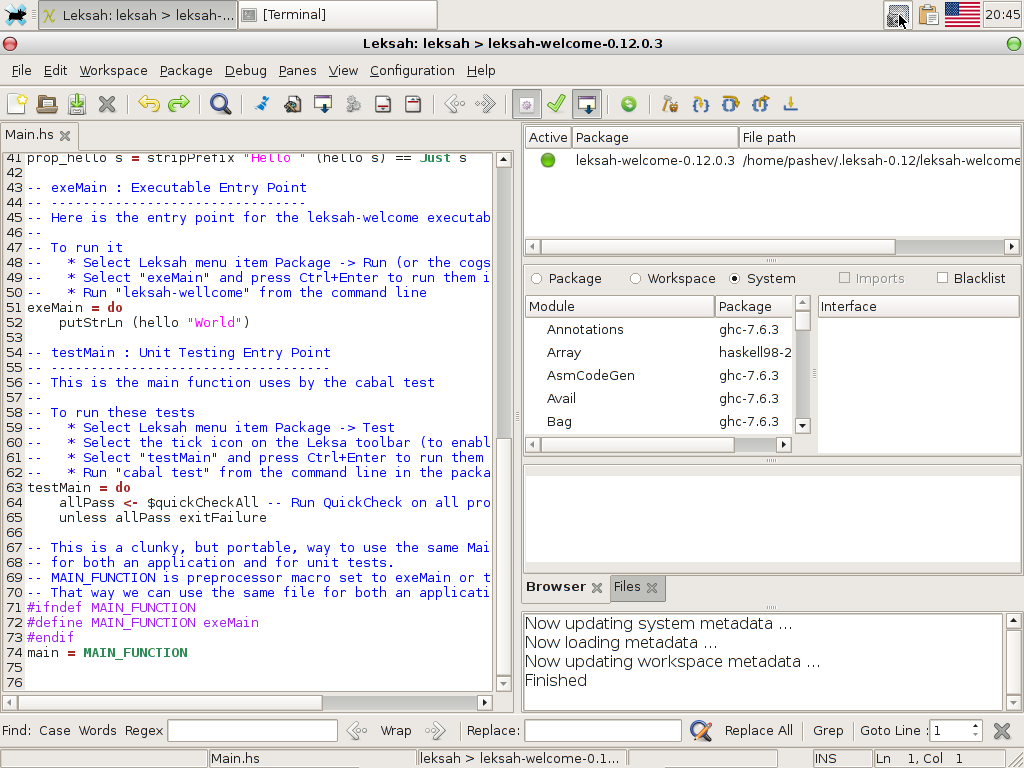Click the Active column header
This screenshot has height=768, width=1024.
pos(548,137)
